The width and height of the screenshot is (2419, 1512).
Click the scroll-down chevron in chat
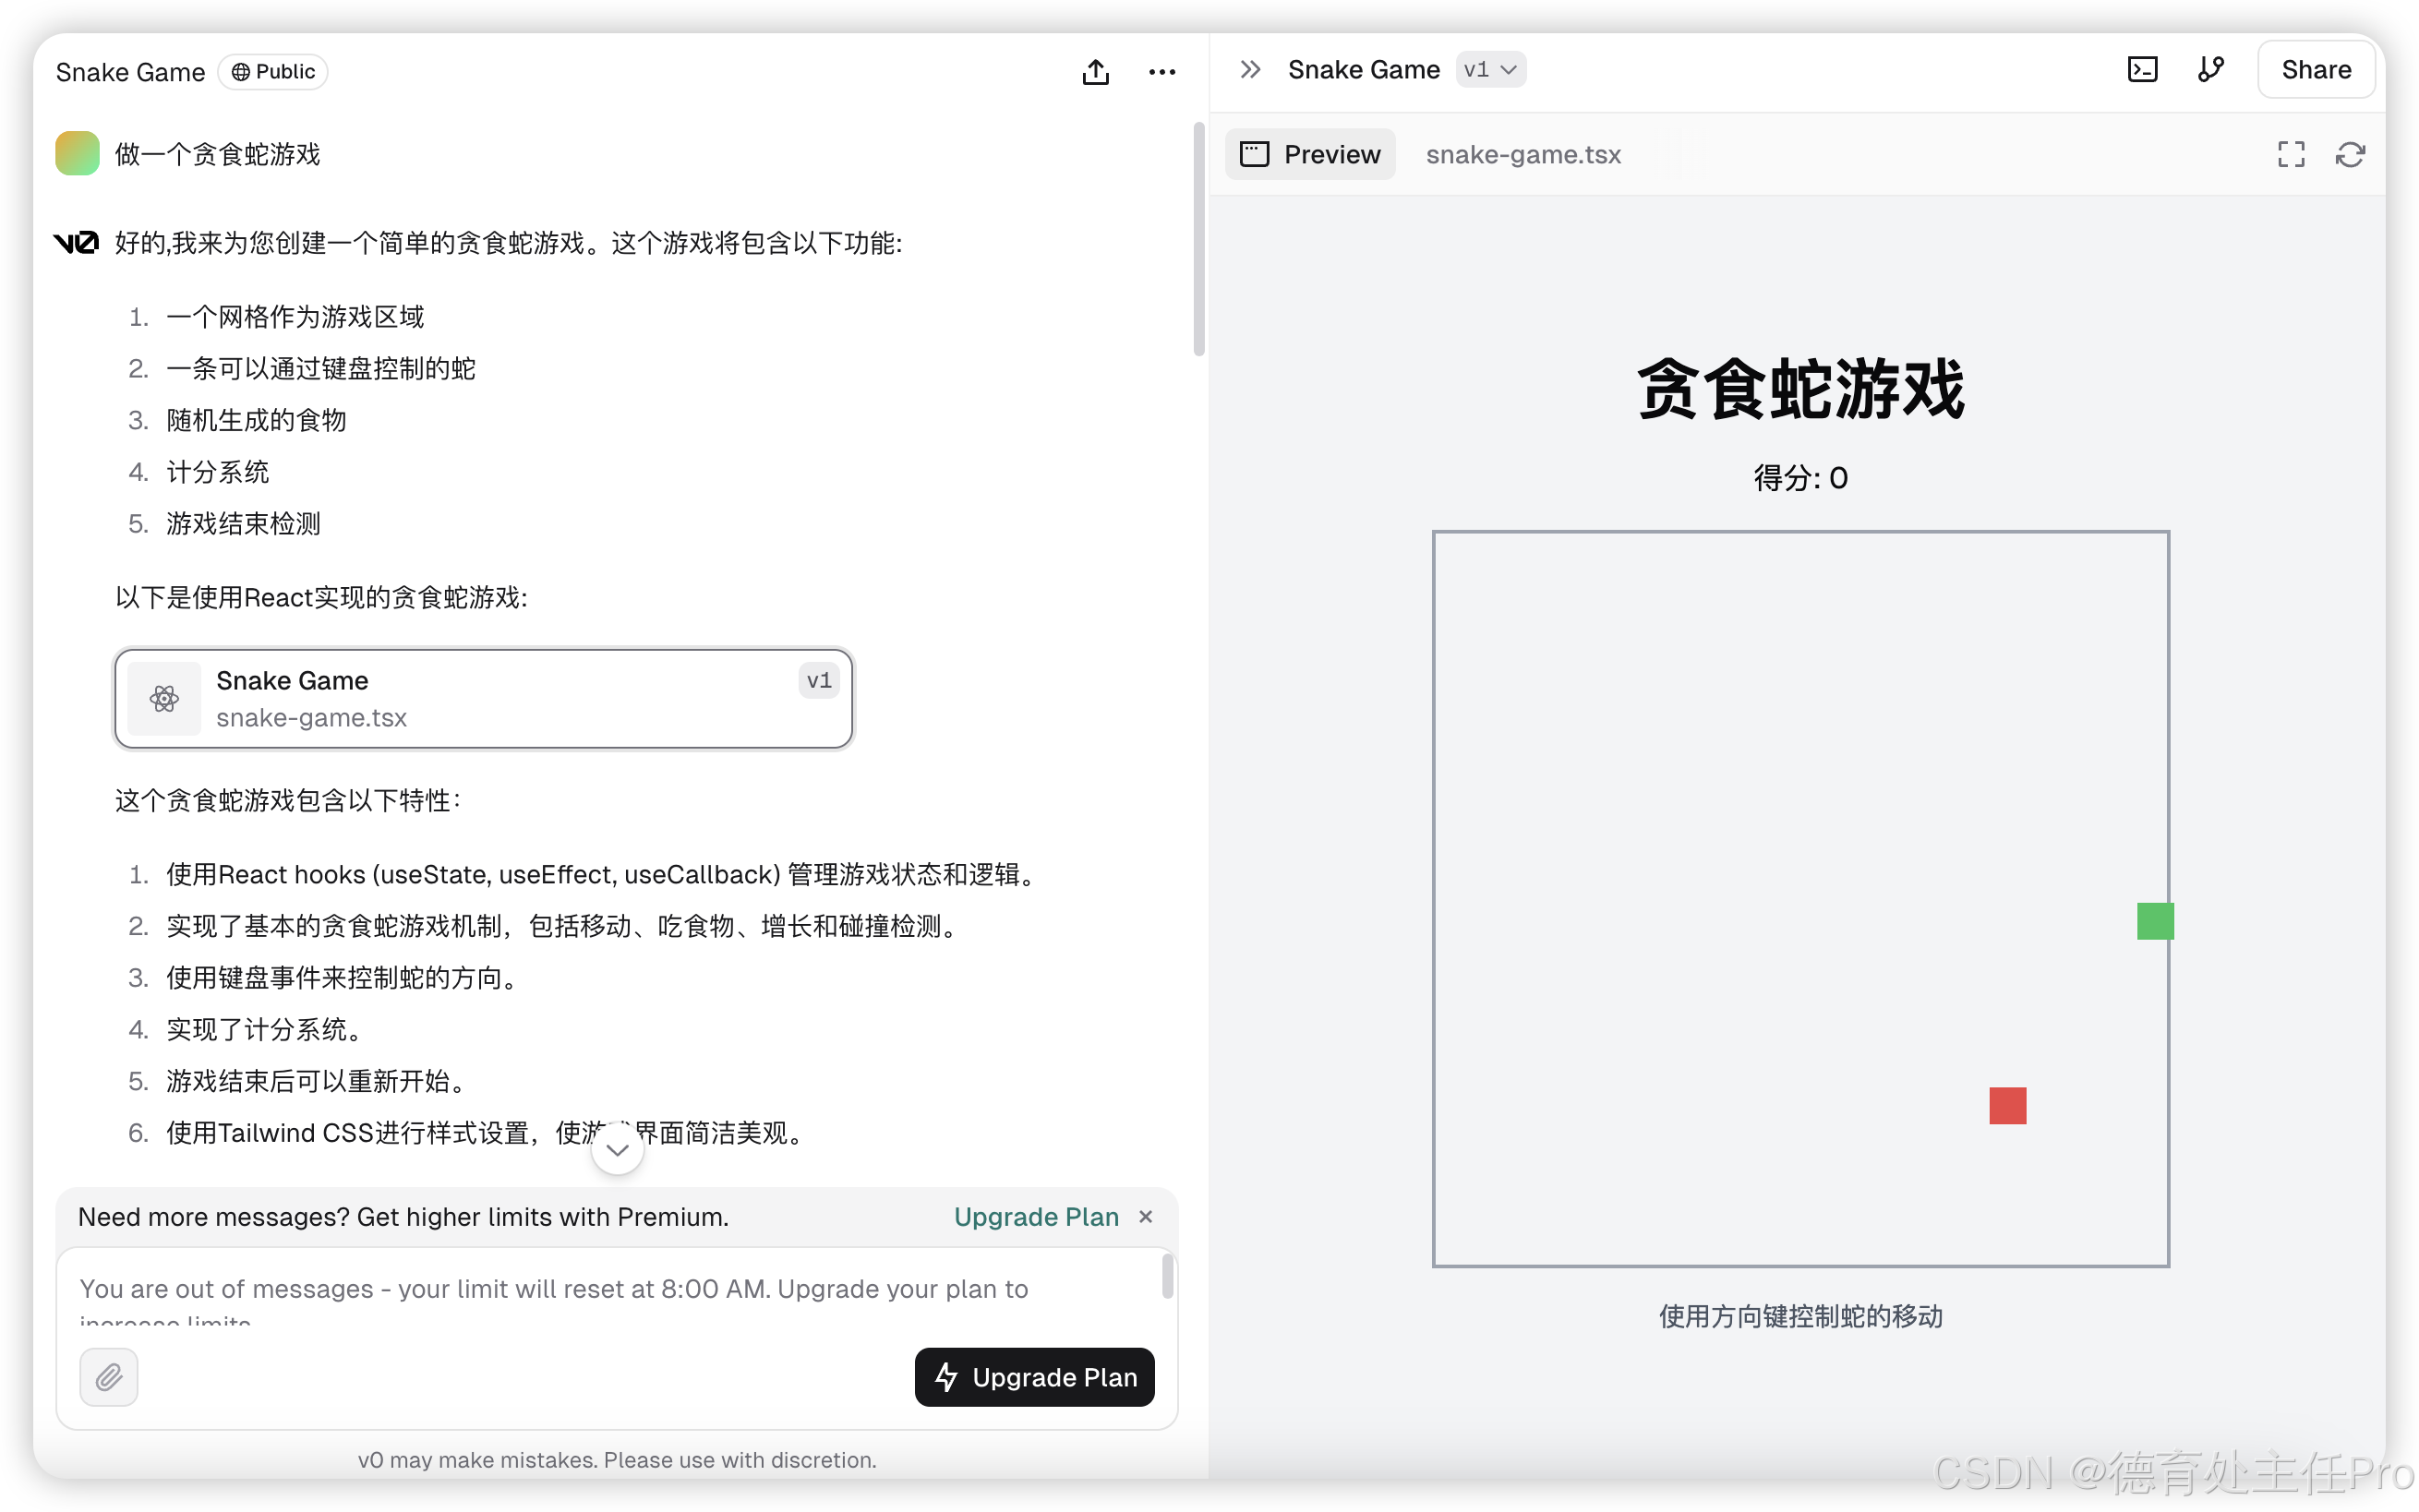click(617, 1150)
